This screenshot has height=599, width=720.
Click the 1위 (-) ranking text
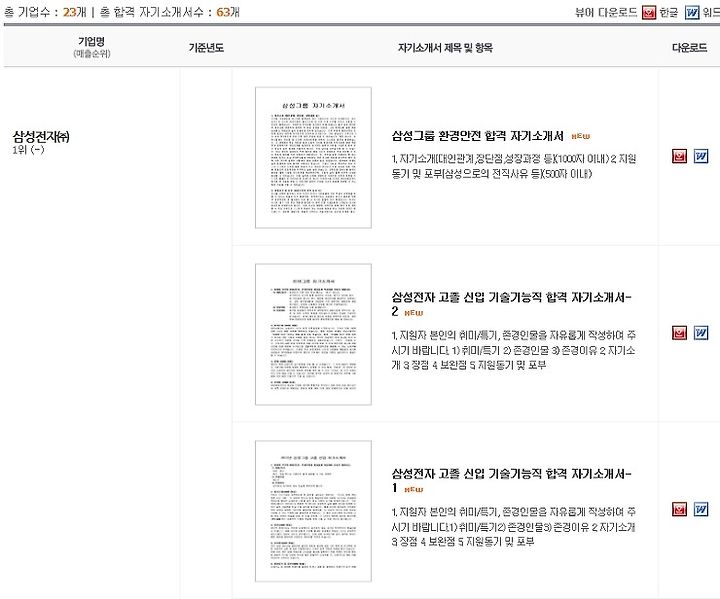tap(28, 150)
